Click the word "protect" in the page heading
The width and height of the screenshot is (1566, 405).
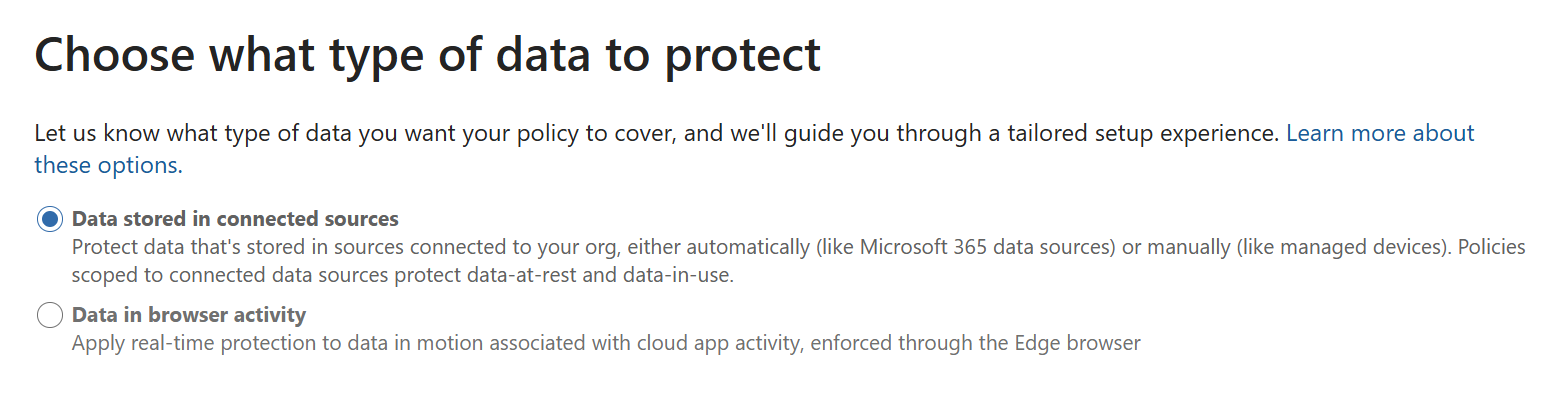click(x=743, y=55)
